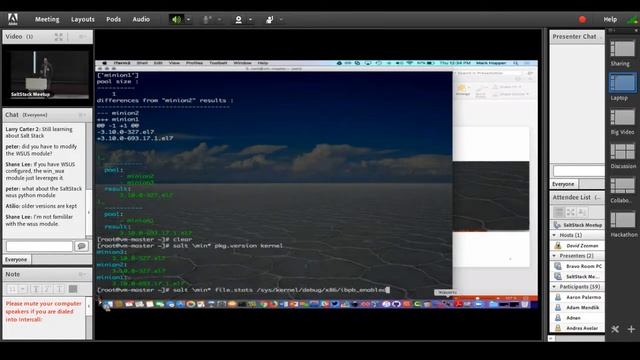Select participant Aaron Palermo
Viewport: 640px width, 360px height.
point(578,297)
